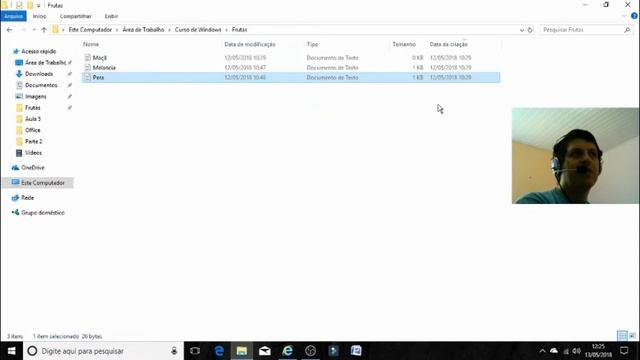
Task: Open OneDrive in navigation pane
Action: pos(33,168)
